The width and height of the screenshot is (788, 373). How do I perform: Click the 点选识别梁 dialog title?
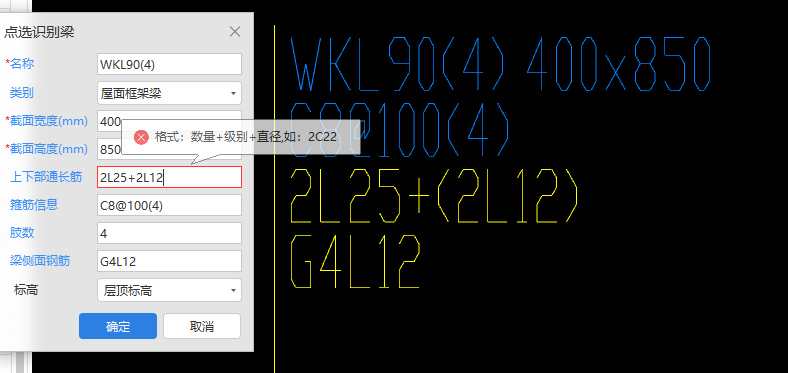click(39, 33)
